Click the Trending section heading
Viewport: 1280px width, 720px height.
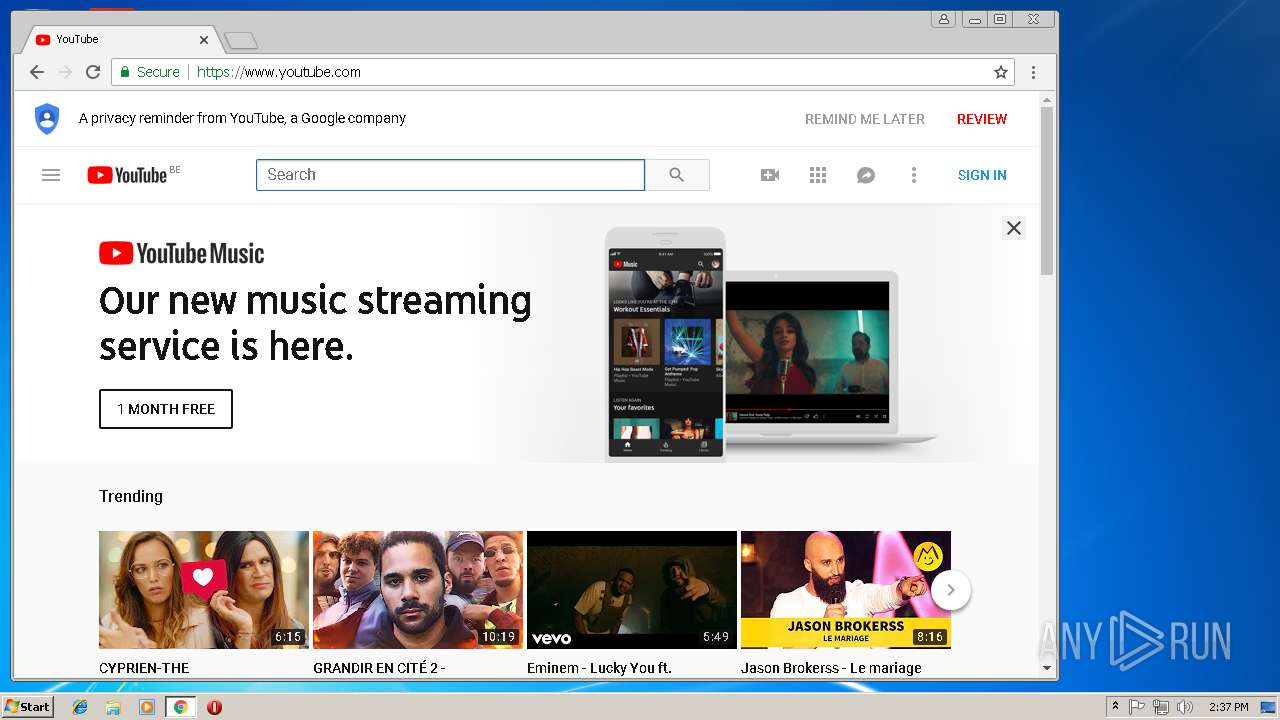pos(131,496)
